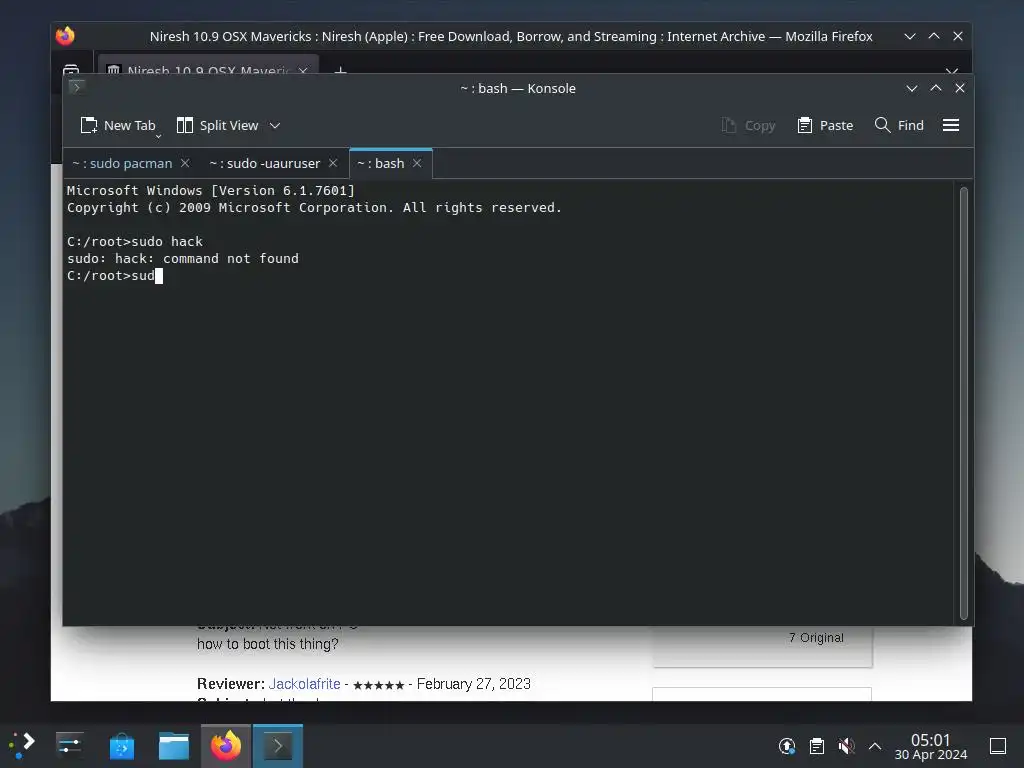The width and height of the screenshot is (1024, 768).
Task: Open the Dolphin file manager from the taskbar
Action: click(174, 745)
